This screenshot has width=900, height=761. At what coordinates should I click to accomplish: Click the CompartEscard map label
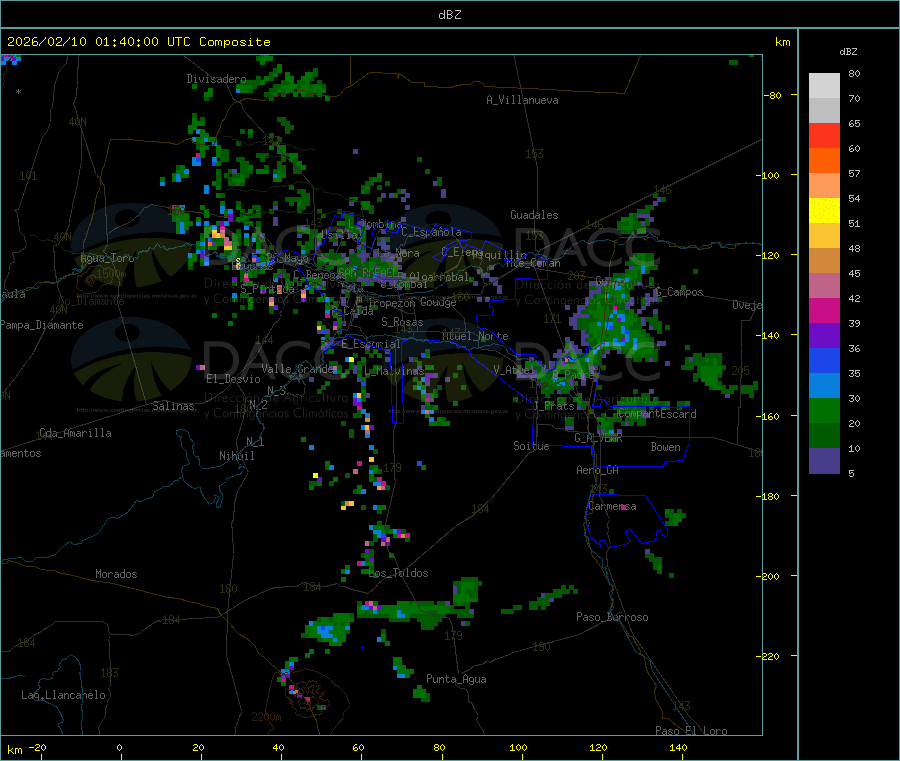coord(658,414)
